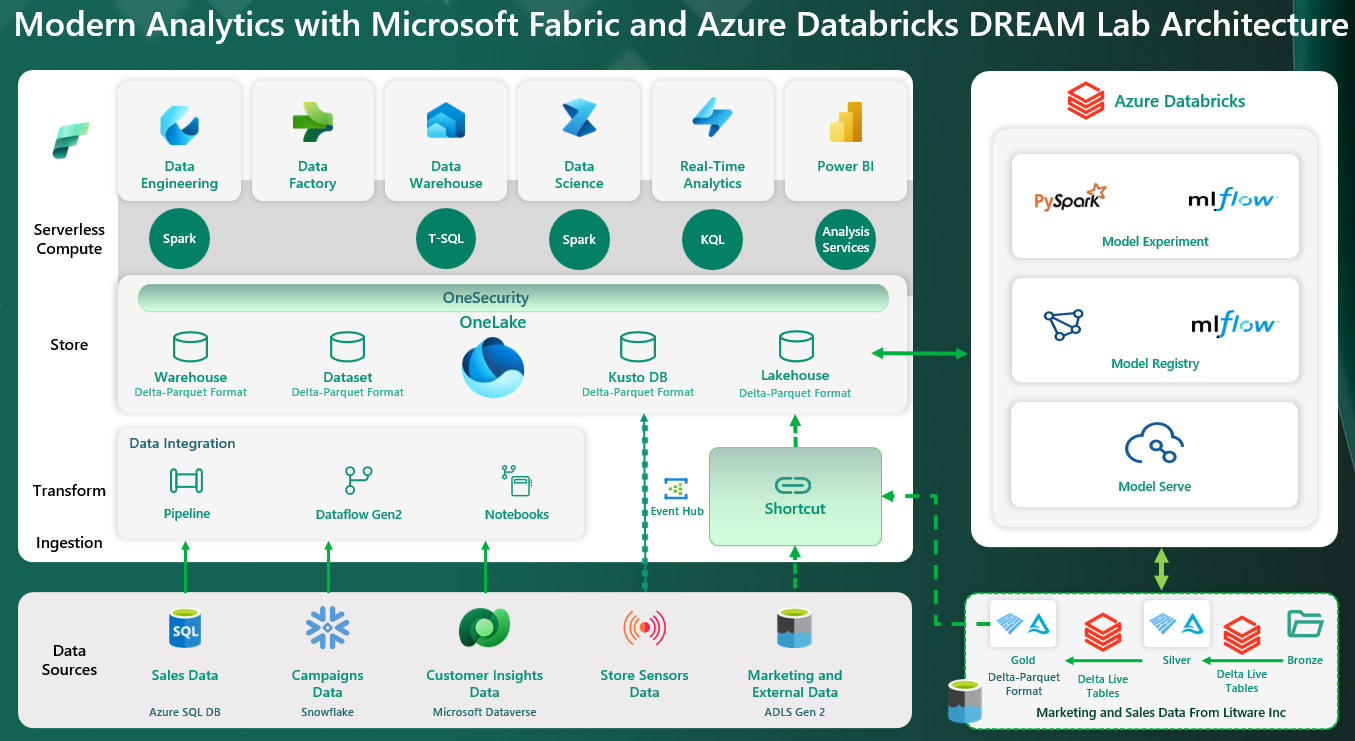Select the Pipeline icon
Screen dimensions: 1355x741
[187, 481]
